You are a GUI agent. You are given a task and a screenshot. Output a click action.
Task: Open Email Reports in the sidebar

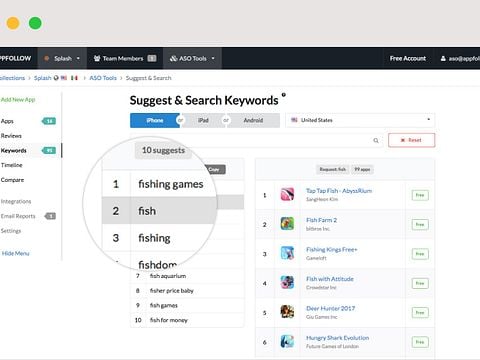click(x=18, y=216)
